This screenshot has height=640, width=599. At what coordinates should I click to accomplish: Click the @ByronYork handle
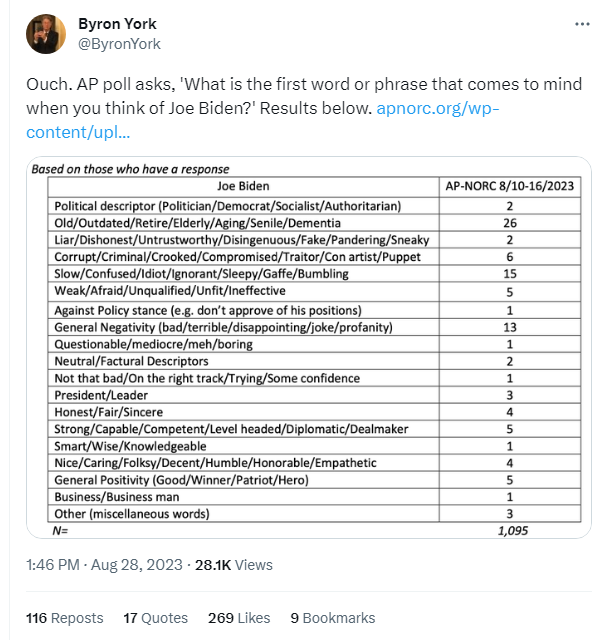119,44
